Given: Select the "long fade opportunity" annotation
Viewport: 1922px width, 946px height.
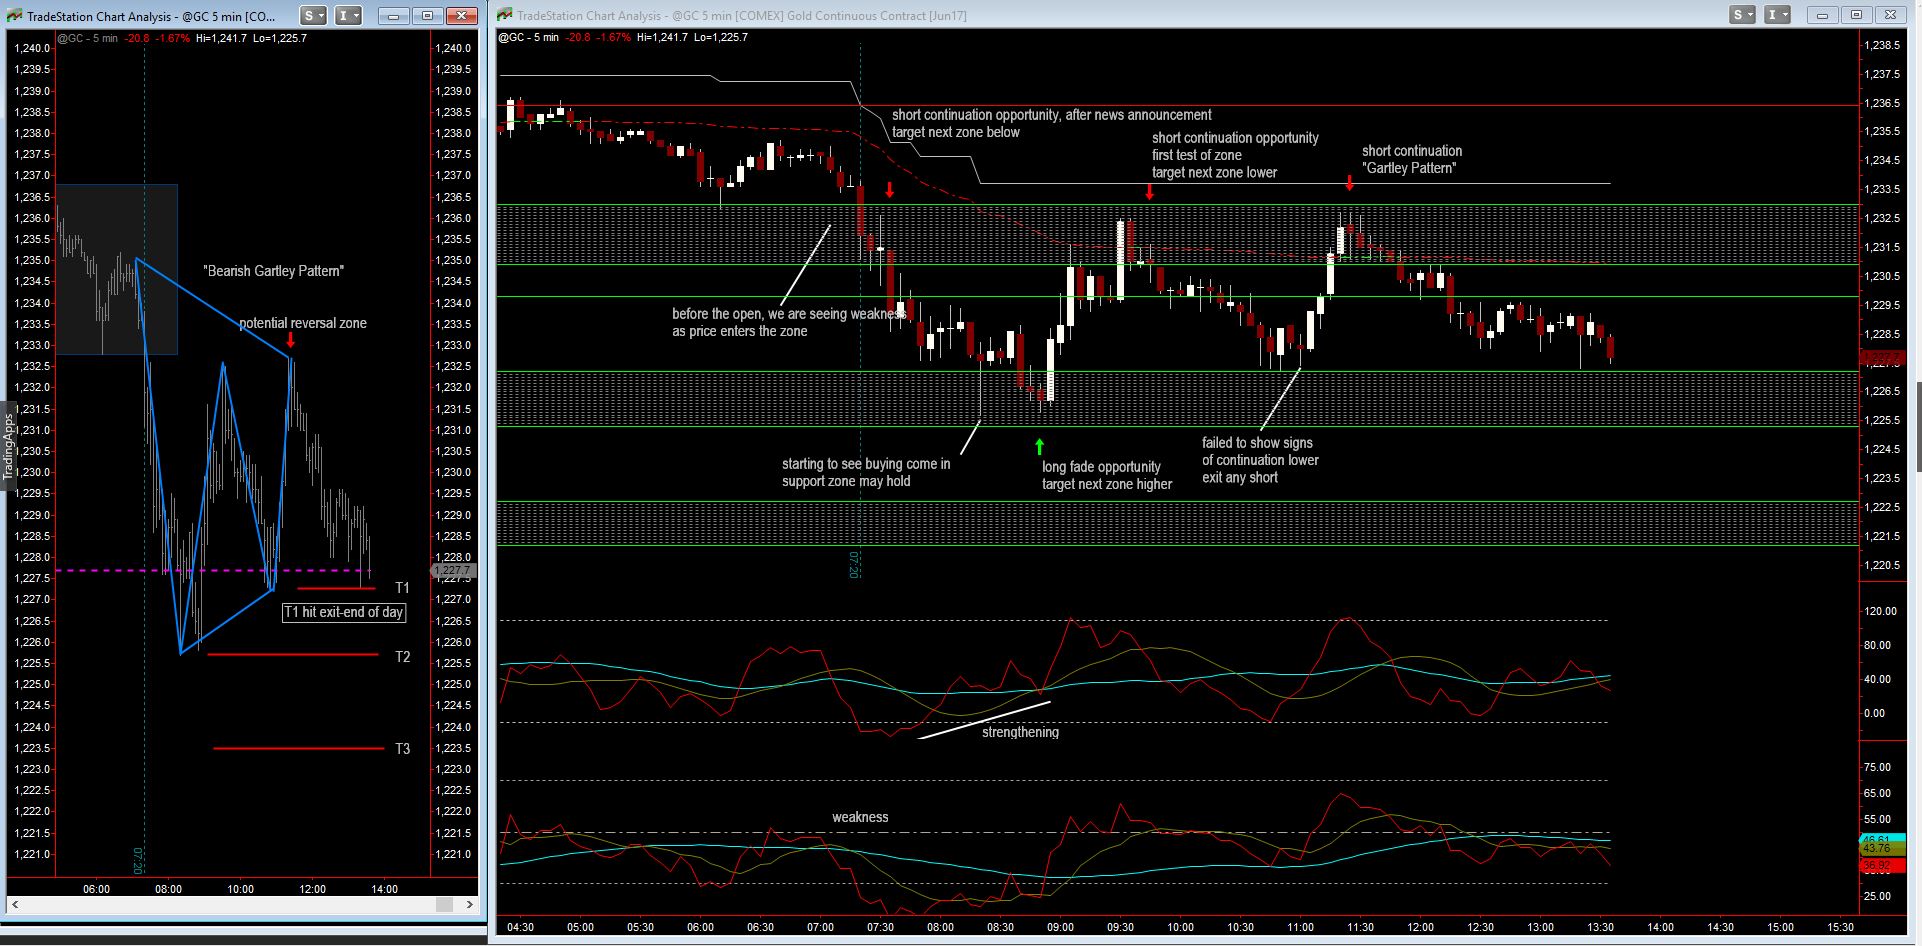Looking at the screenshot, I should (x=1107, y=475).
